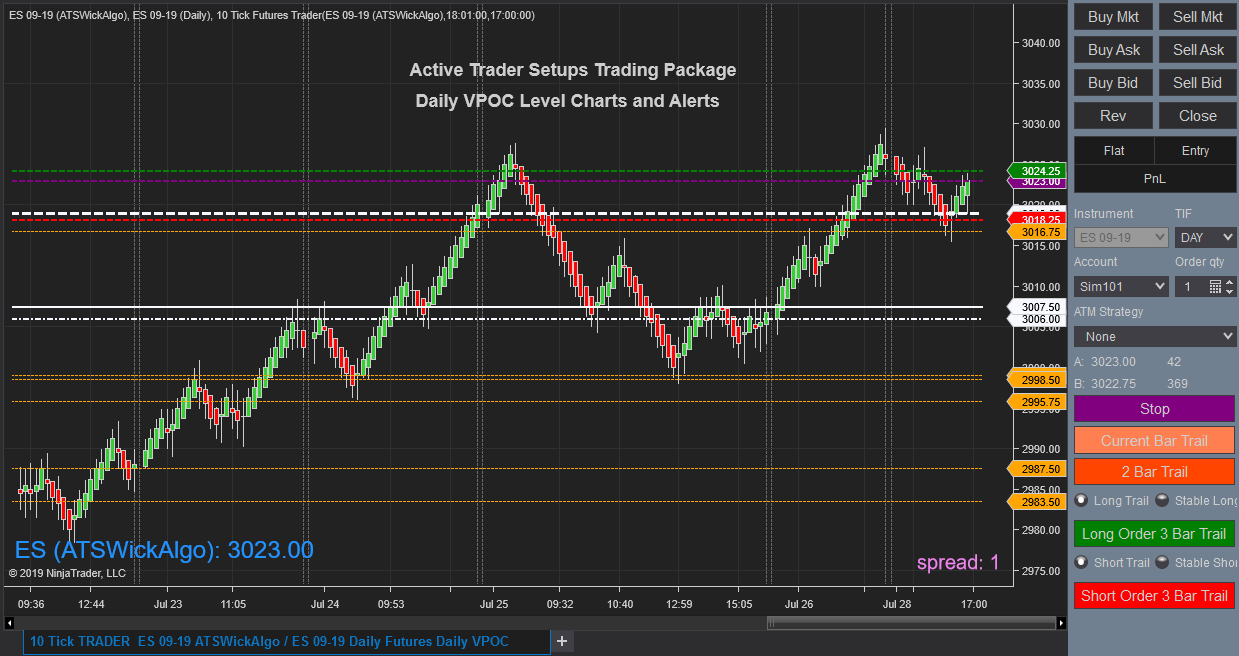Expand the ATM Strategy dropdown set to None

pyautogui.click(x=1154, y=336)
